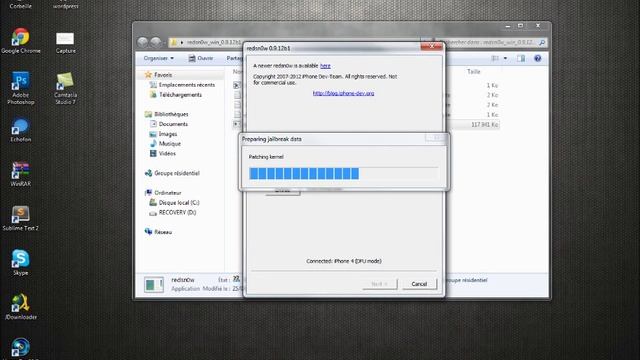The image size is (640, 360).
Task: Open Google Chrome desktop shortcut
Action: pyautogui.click(x=20, y=40)
